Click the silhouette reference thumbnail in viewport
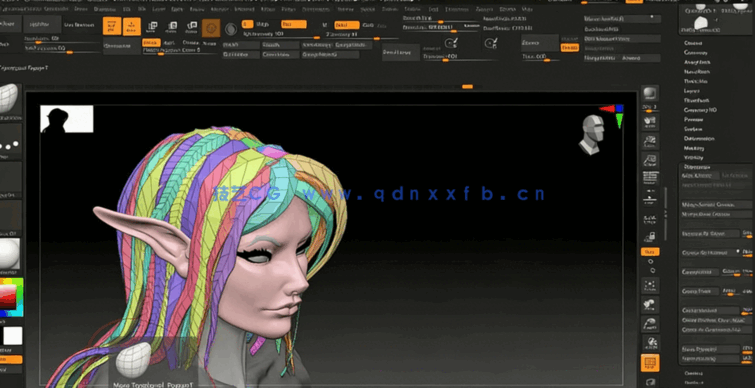The image size is (755, 388). pos(66,119)
